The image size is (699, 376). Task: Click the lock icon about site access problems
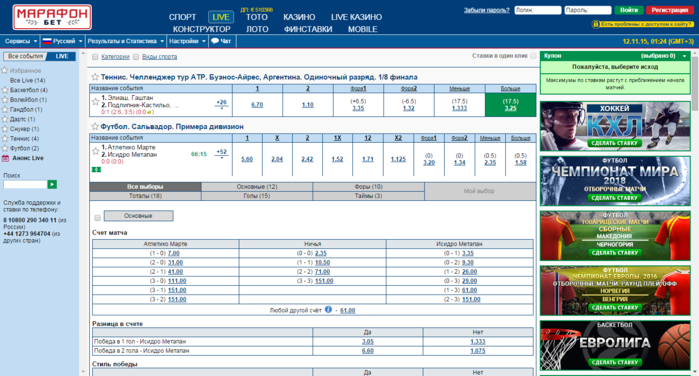click(x=595, y=24)
